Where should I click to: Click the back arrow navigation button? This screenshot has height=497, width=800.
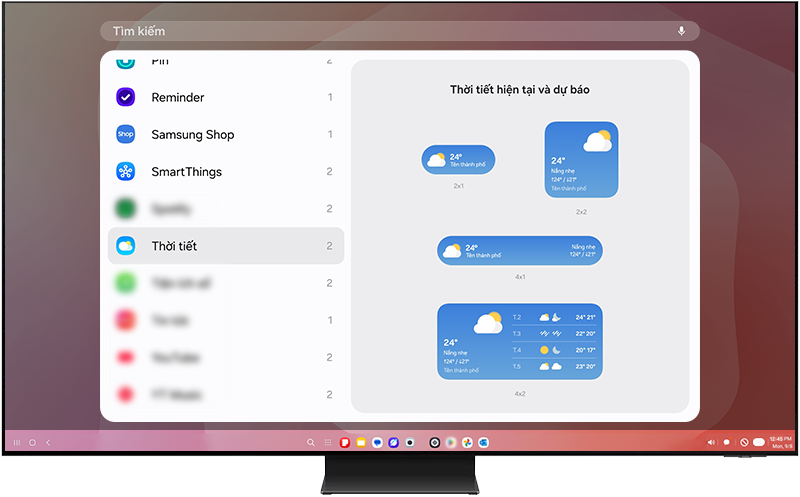pyautogui.click(x=48, y=442)
